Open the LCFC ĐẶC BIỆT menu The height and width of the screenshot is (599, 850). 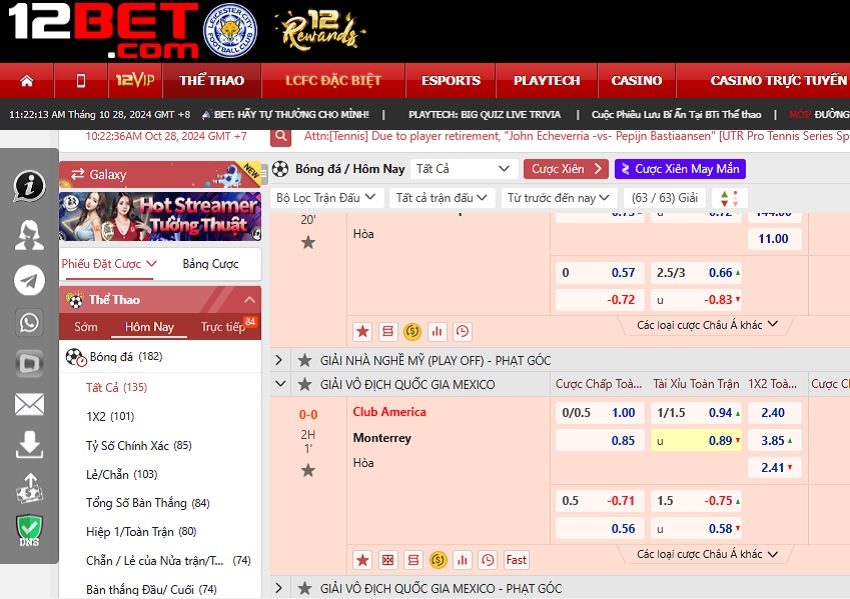333,81
